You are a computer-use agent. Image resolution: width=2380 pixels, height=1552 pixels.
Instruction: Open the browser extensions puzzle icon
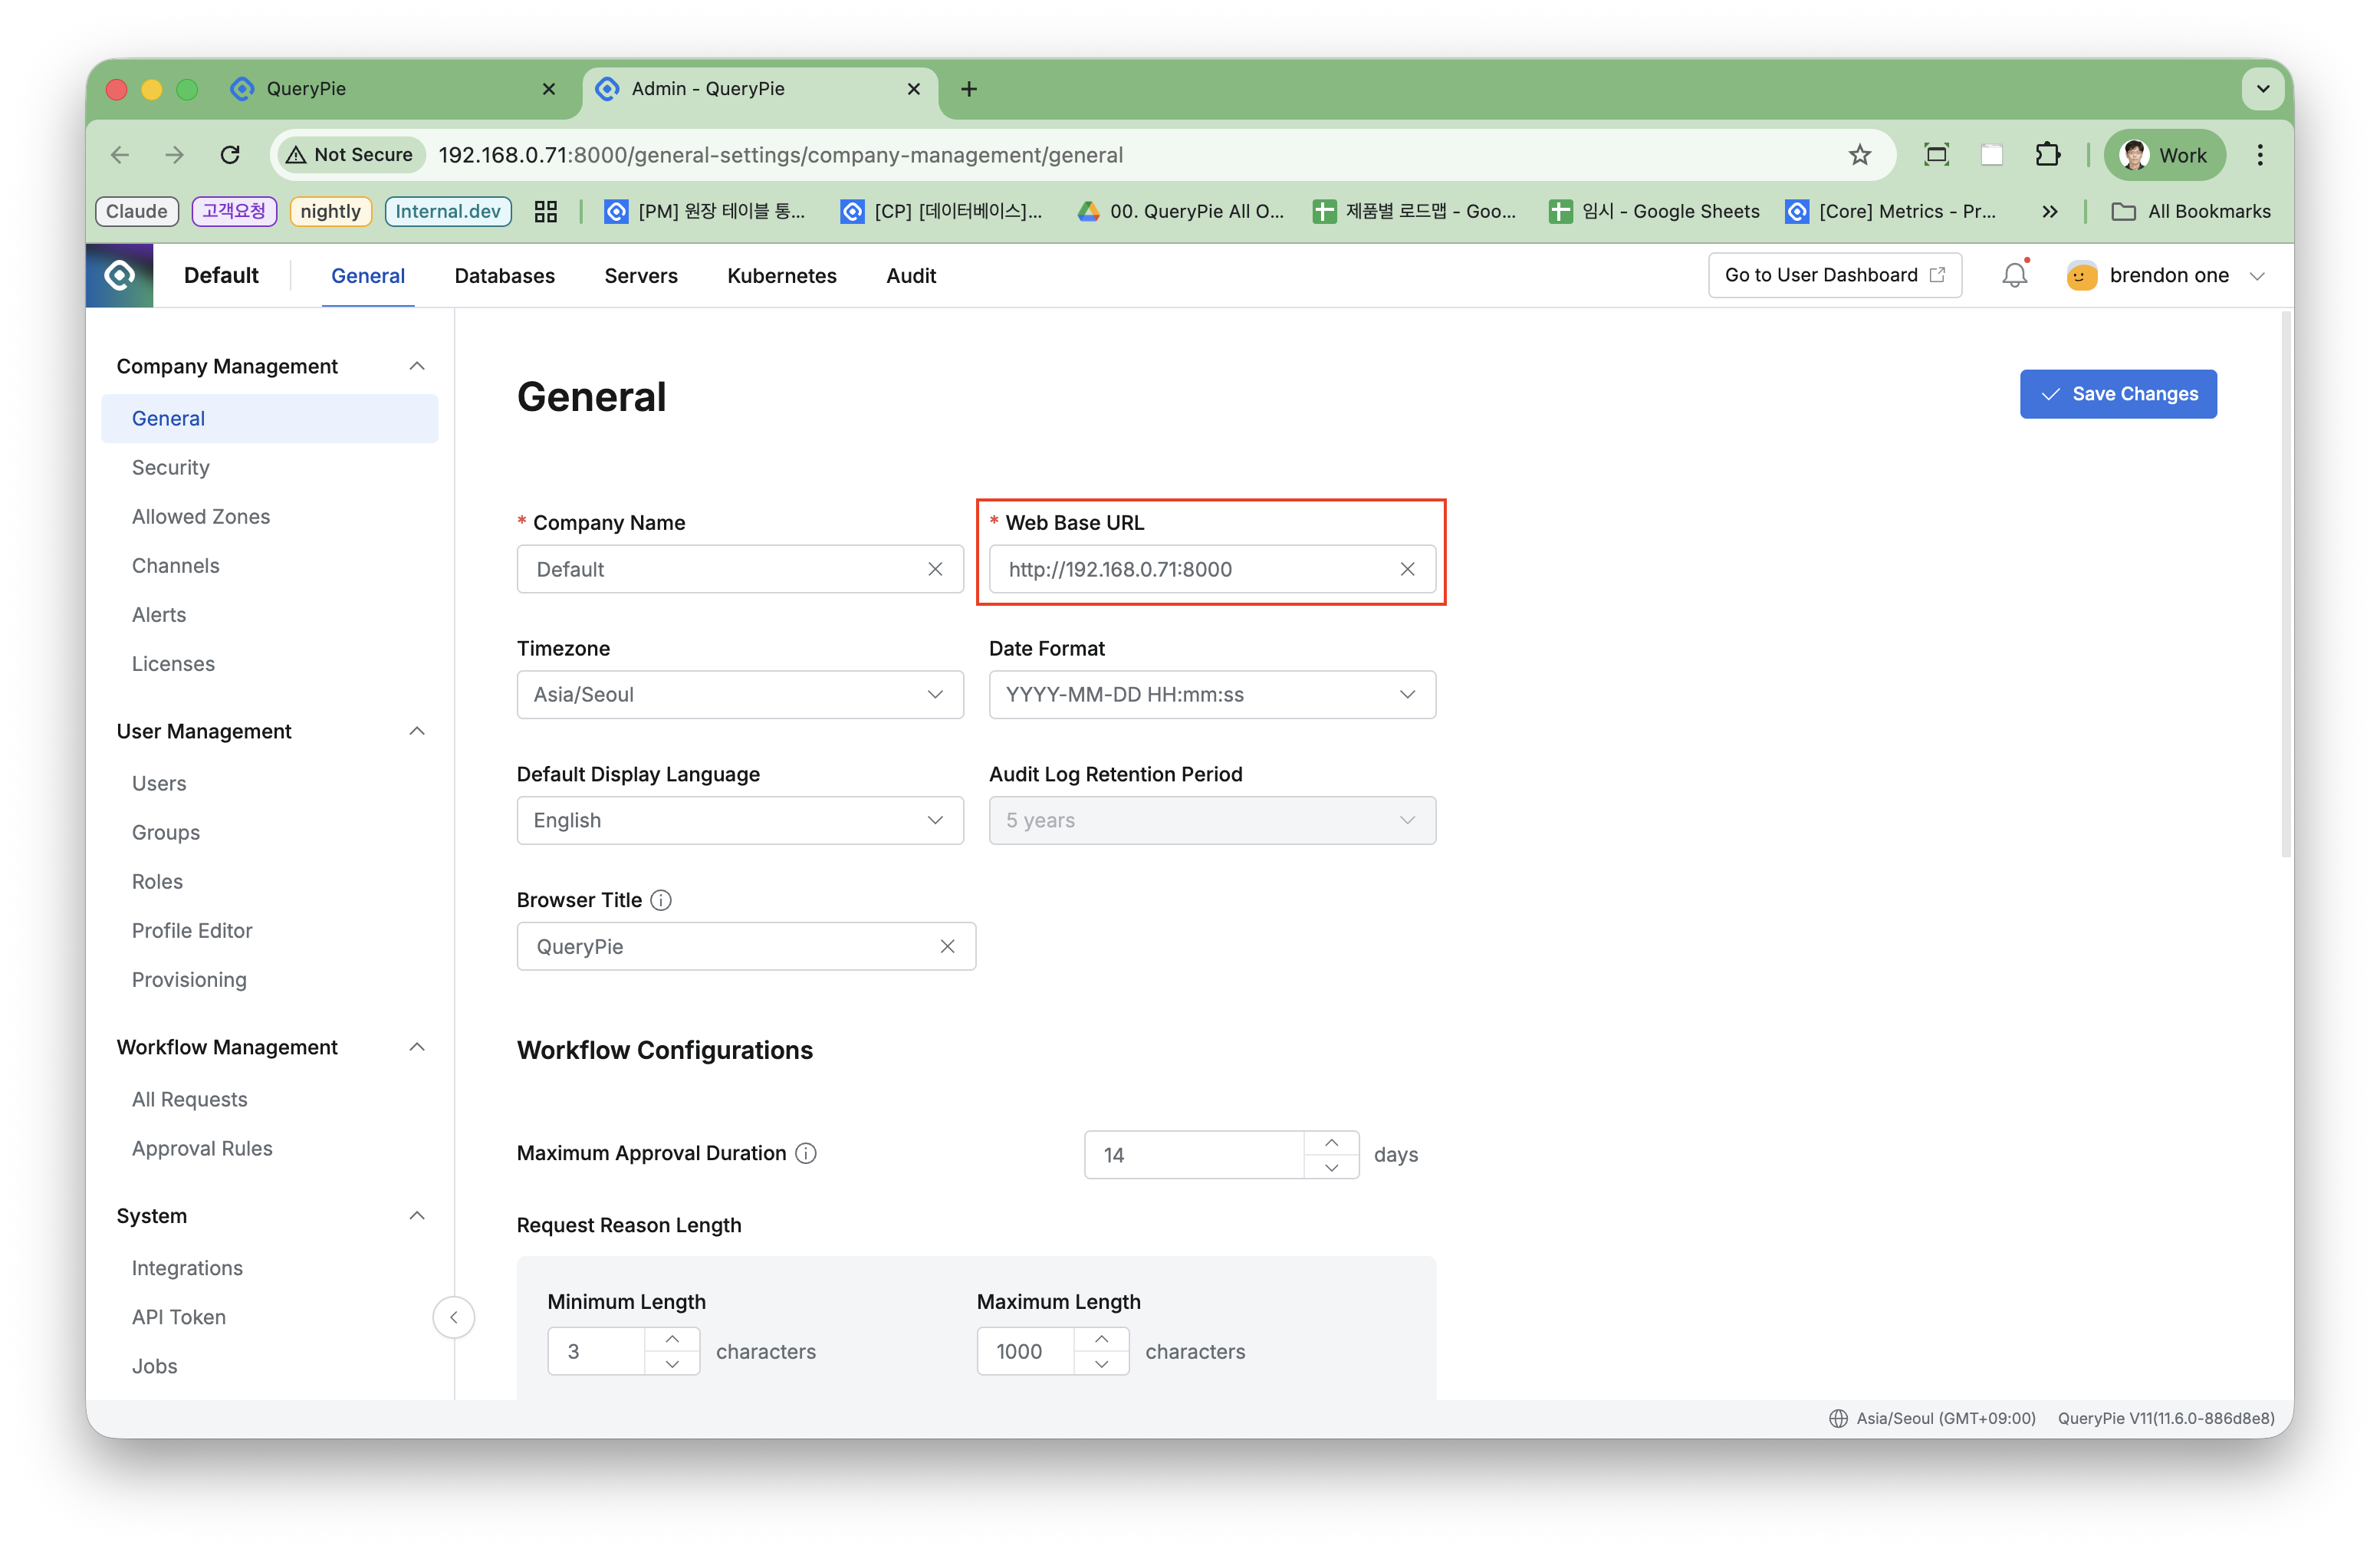[x=2047, y=155]
